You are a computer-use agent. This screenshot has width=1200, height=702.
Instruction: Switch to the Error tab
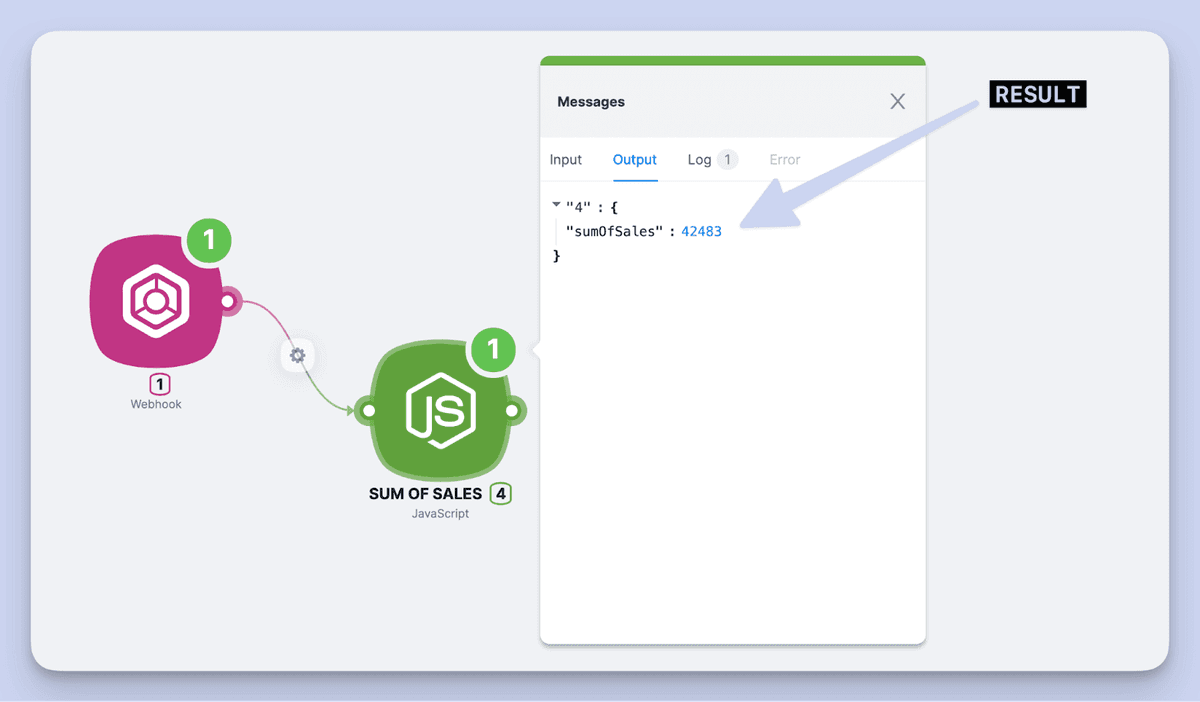785,160
